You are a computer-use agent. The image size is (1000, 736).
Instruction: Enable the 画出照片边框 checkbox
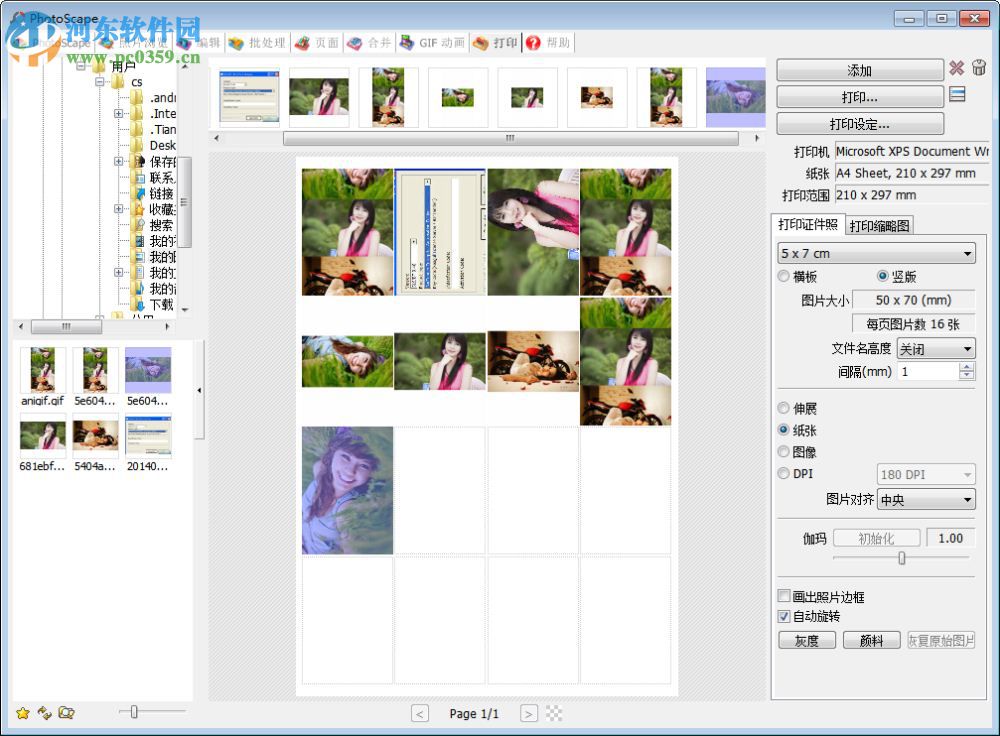click(784, 595)
